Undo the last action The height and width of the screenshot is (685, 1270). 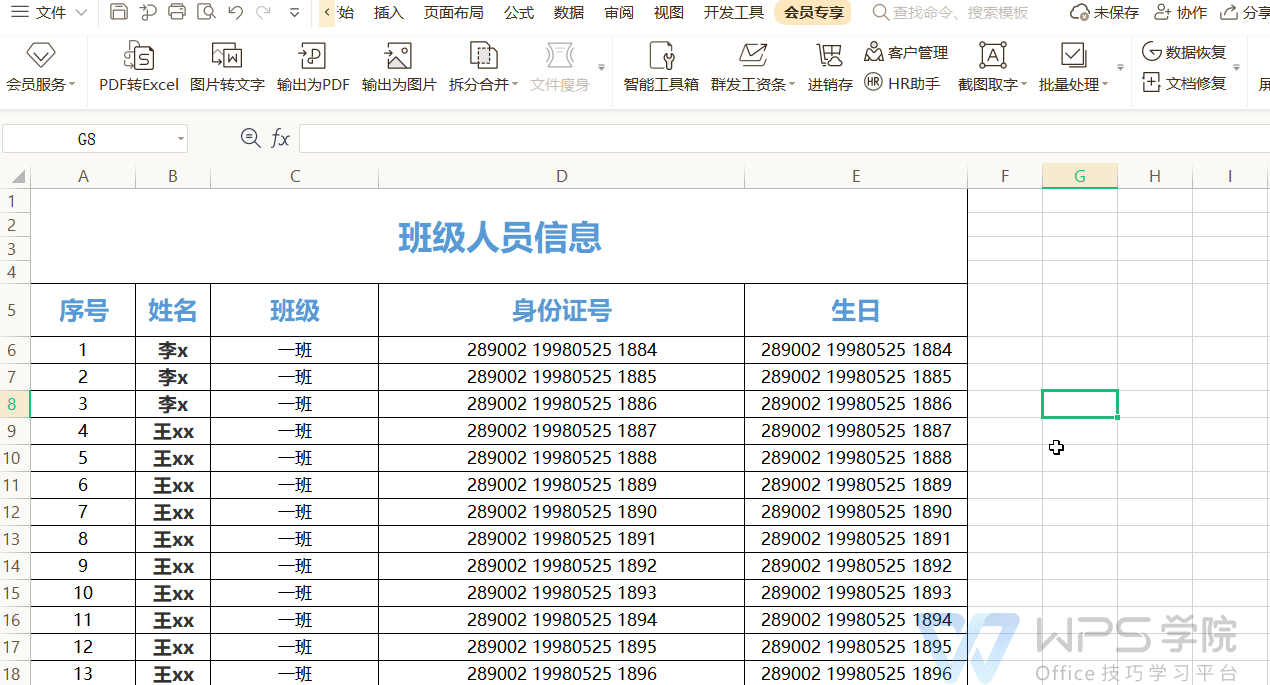(x=235, y=12)
